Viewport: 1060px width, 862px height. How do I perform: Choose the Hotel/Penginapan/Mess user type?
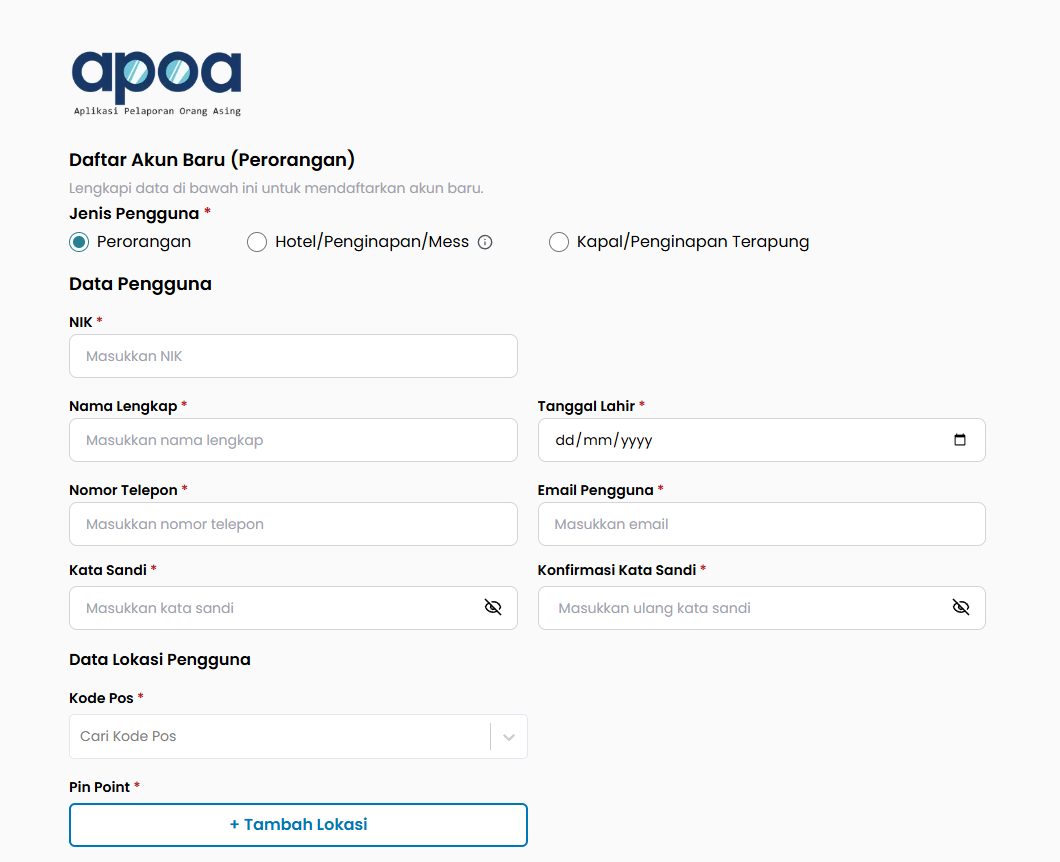(257, 242)
